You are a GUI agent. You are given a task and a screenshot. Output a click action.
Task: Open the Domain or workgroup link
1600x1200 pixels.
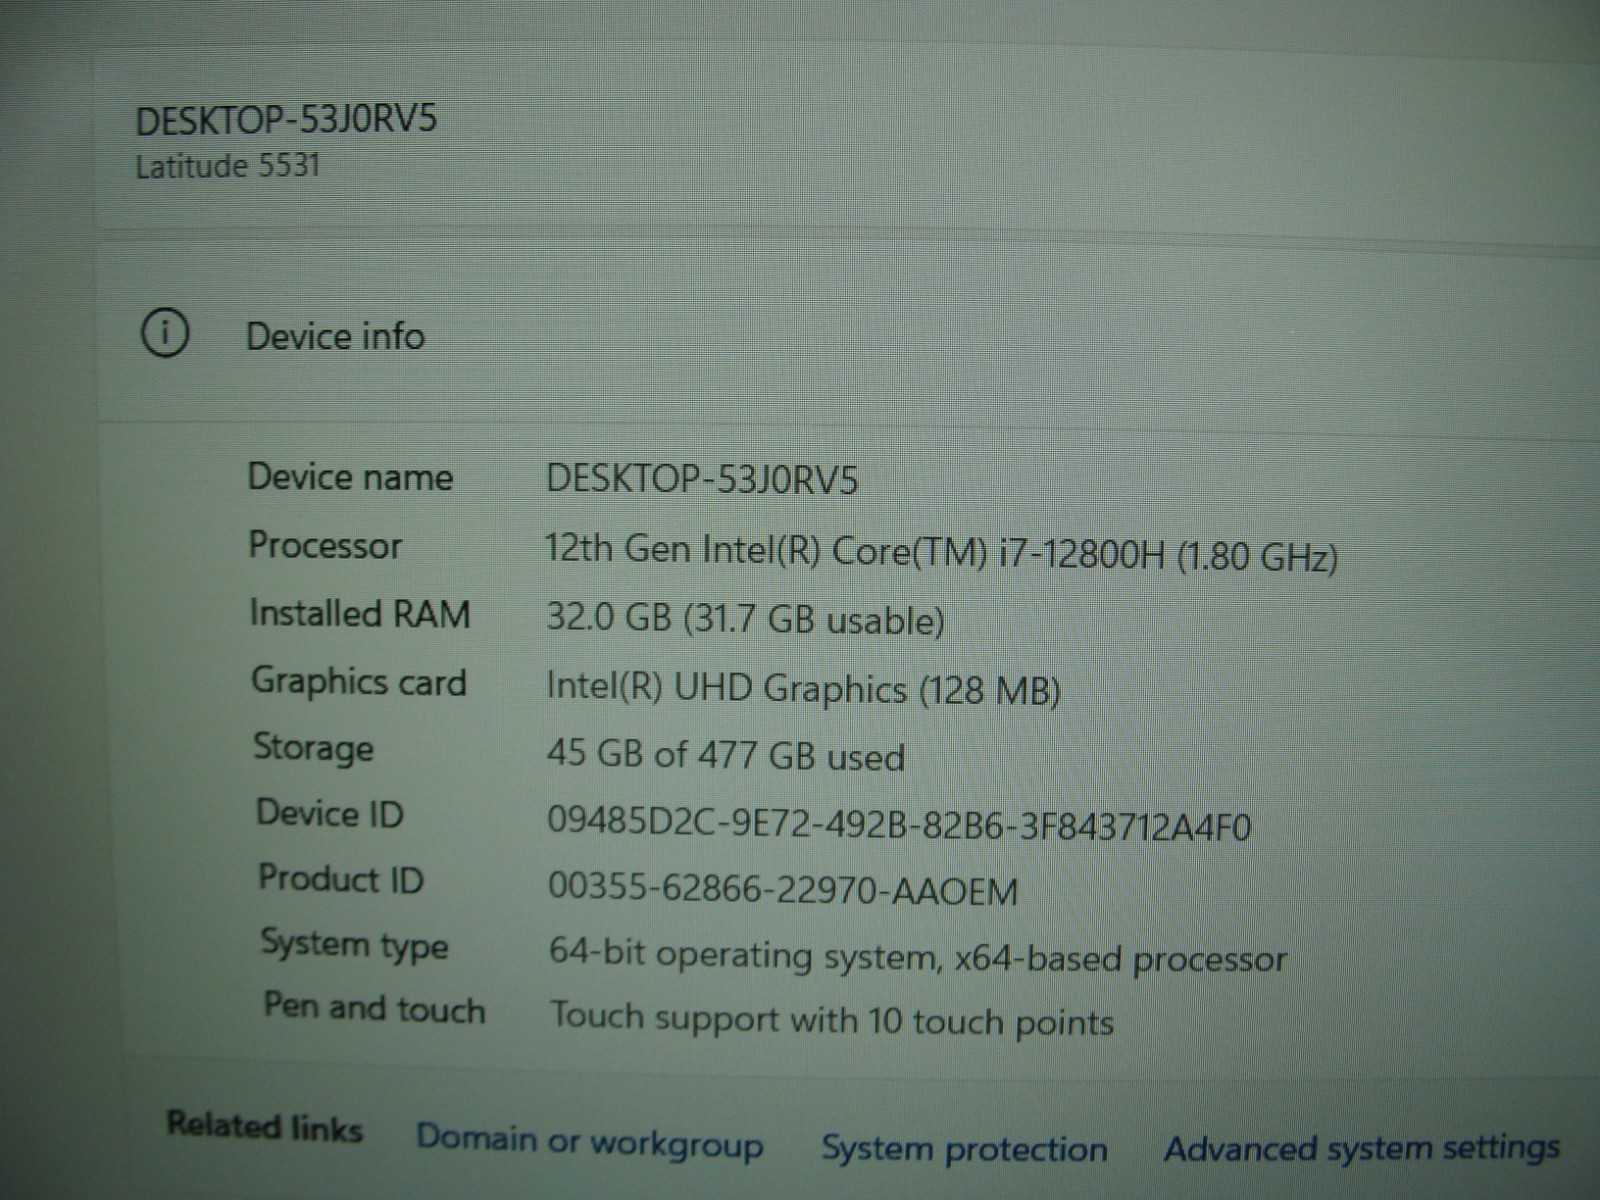[x=590, y=1141]
